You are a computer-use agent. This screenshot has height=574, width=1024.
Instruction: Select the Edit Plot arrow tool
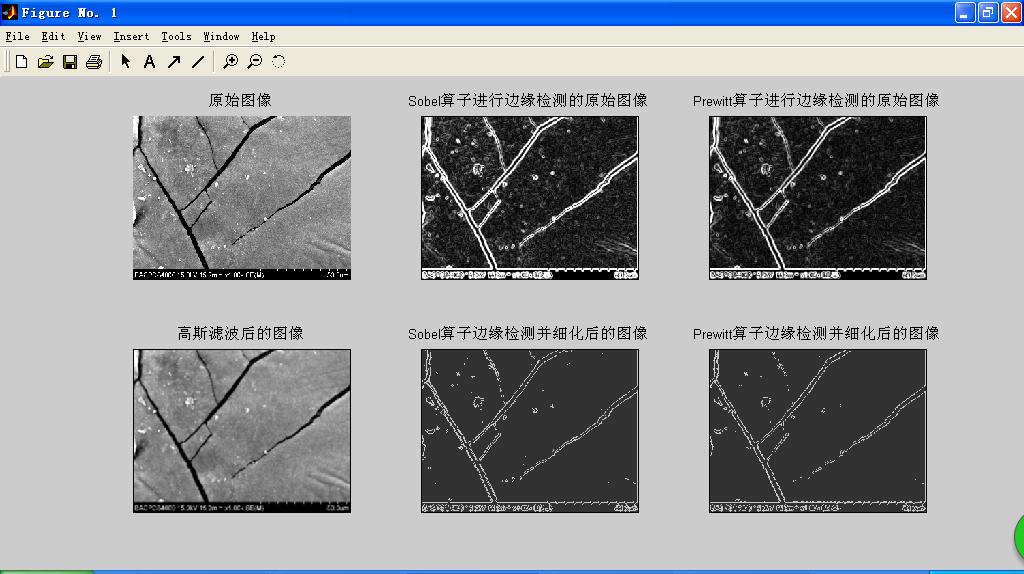(125, 61)
